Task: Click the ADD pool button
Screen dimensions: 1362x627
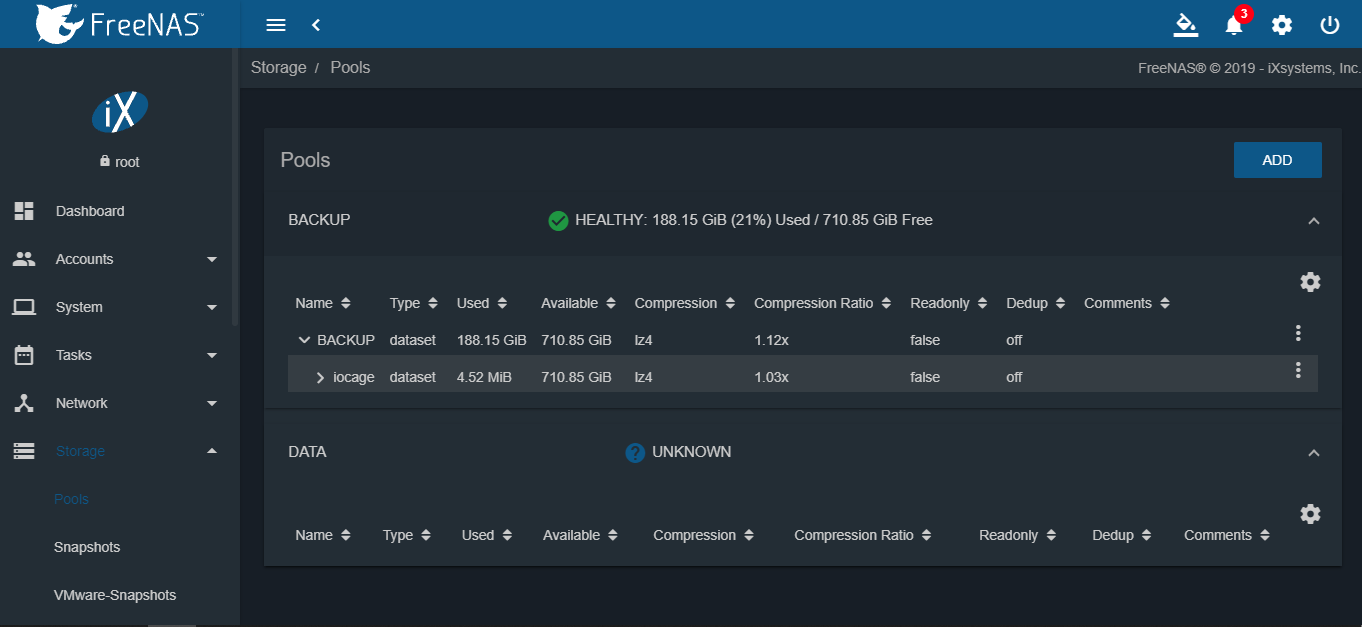Action: pyautogui.click(x=1277, y=160)
